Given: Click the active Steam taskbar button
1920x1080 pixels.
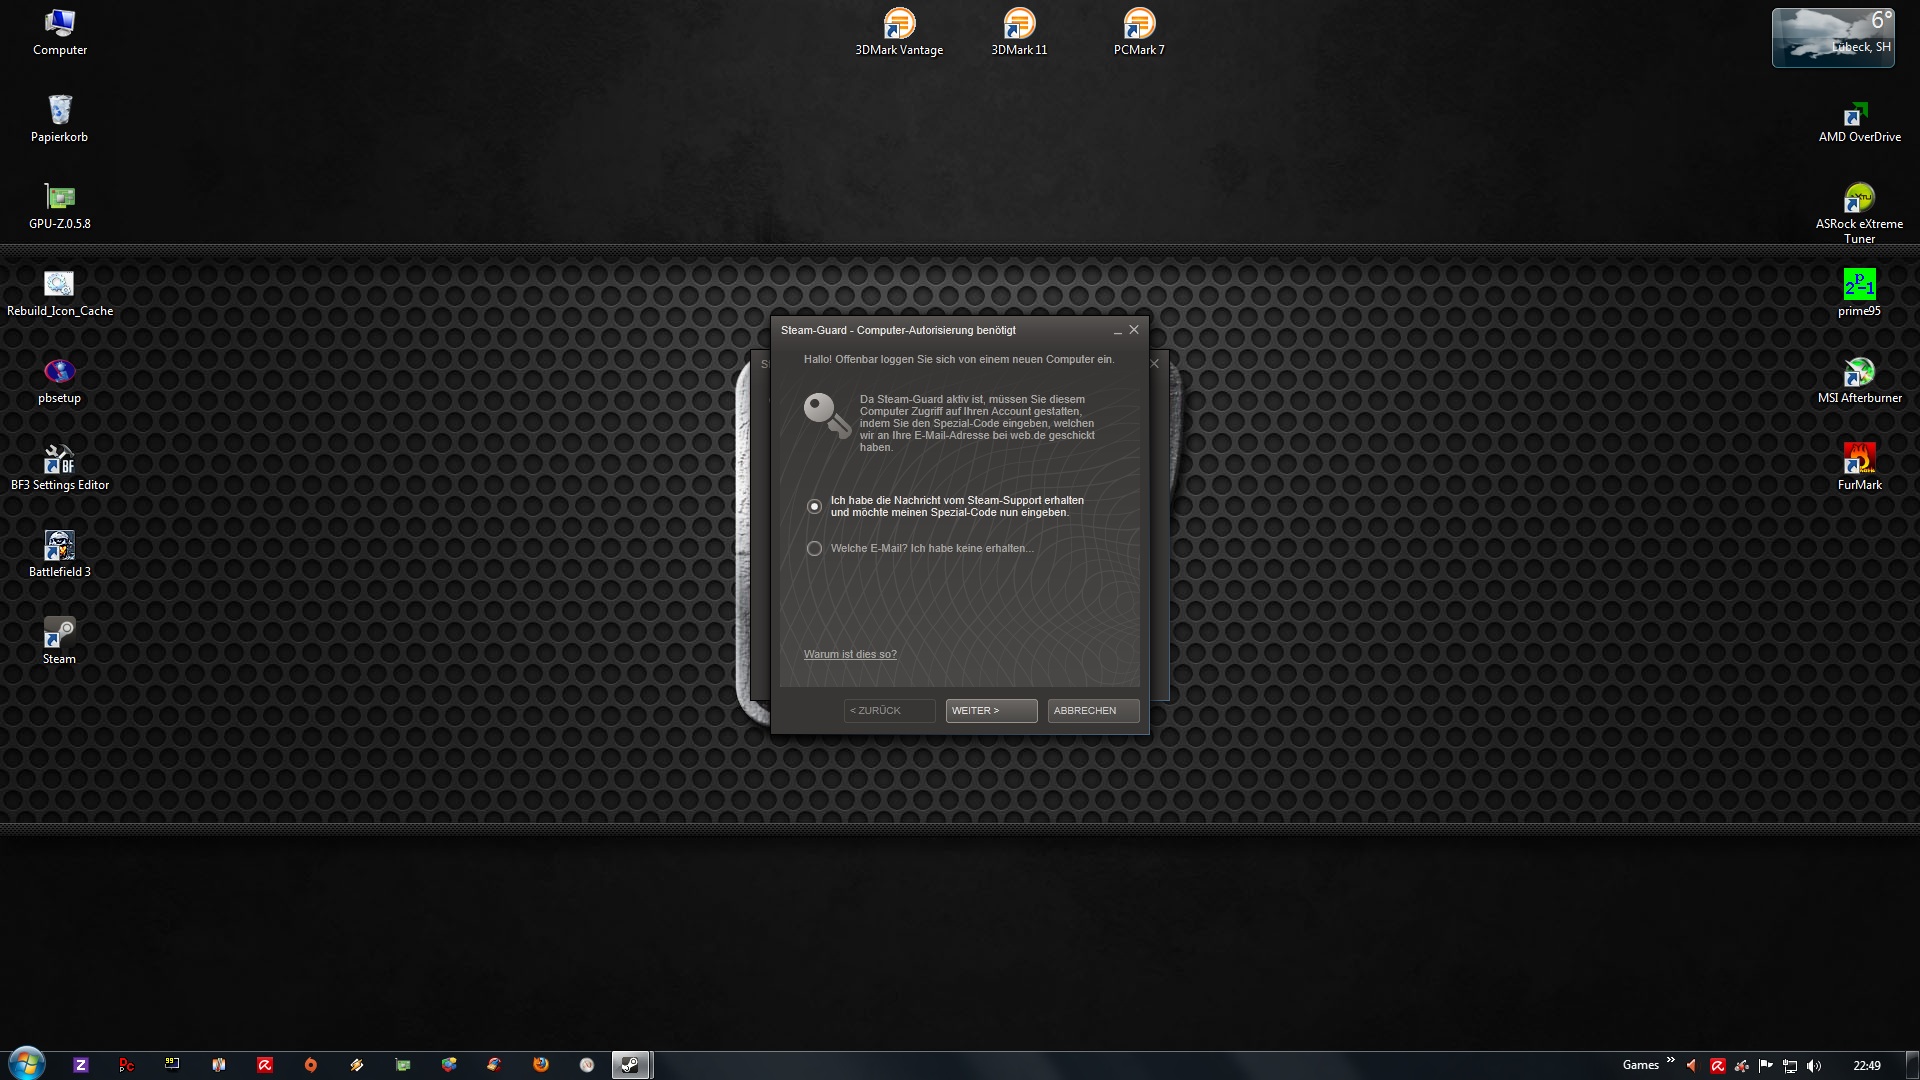Looking at the screenshot, I should (631, 1065).
